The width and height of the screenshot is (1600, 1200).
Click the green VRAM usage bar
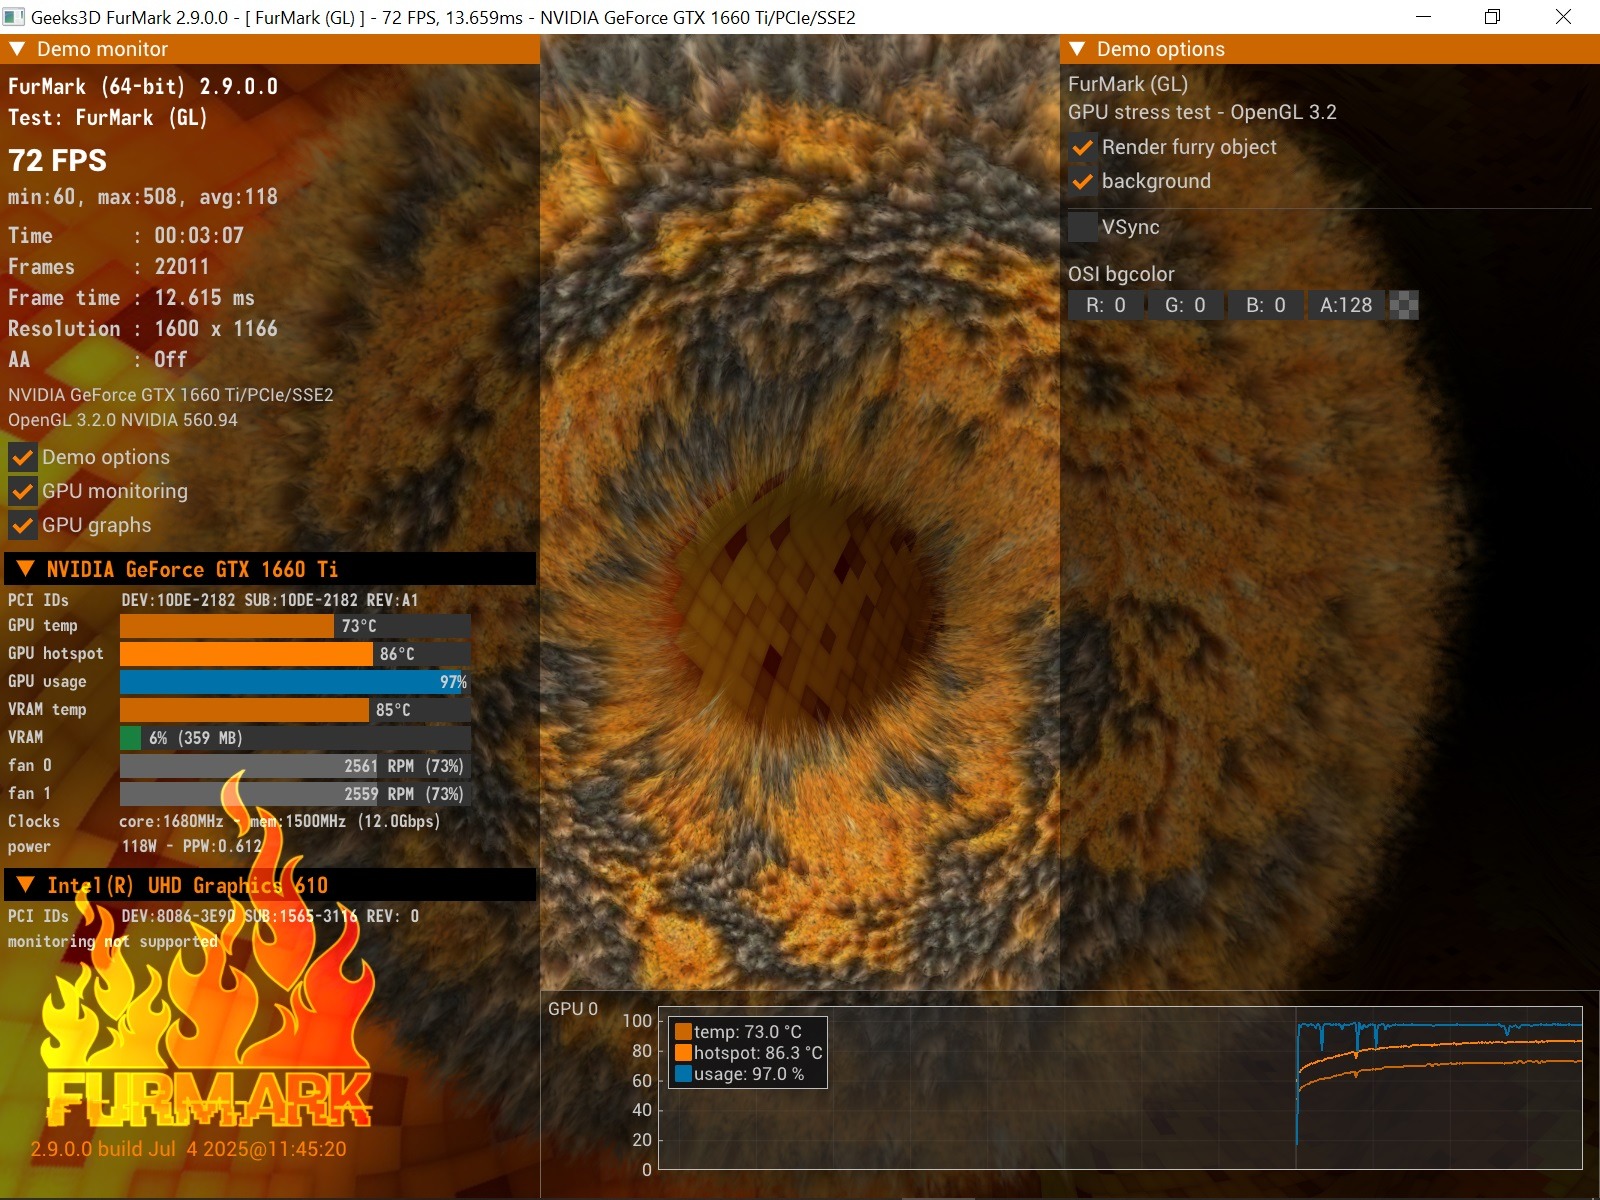[130, 738]
